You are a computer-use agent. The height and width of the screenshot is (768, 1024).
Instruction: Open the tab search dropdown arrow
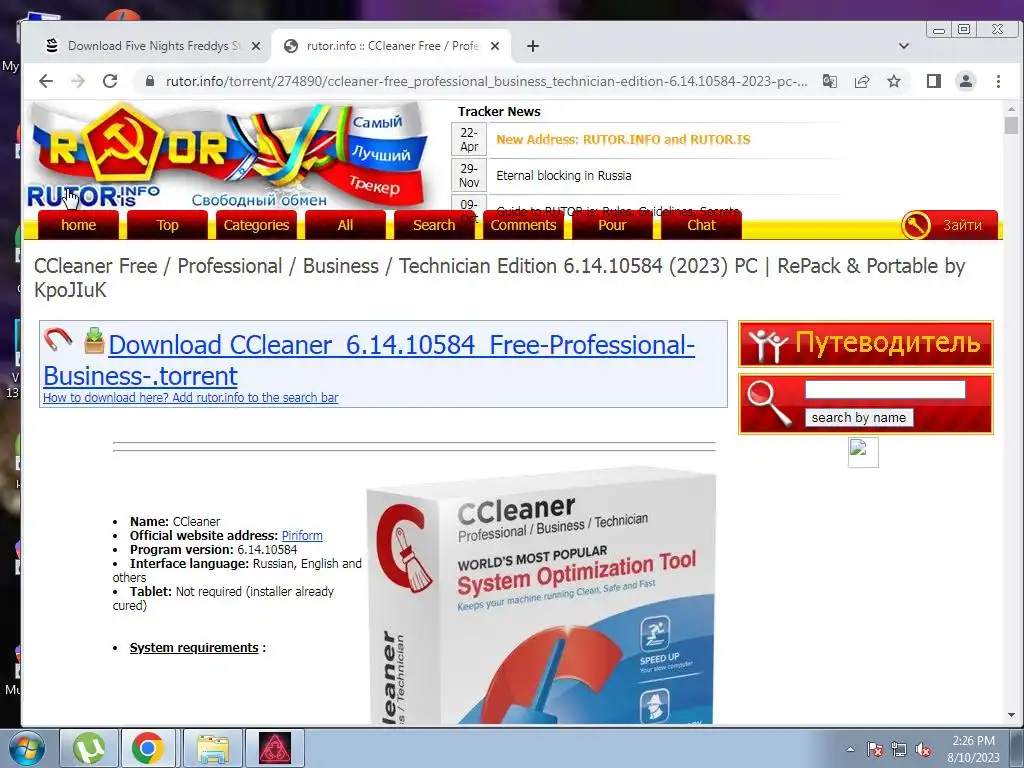click(x=904, y=46)
